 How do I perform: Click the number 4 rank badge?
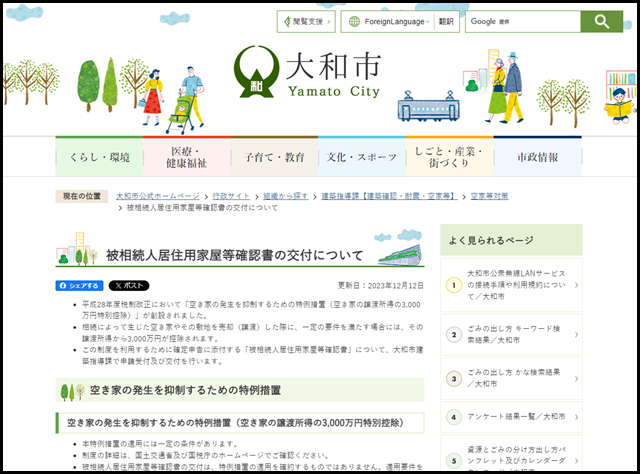(x=454, y=417)
